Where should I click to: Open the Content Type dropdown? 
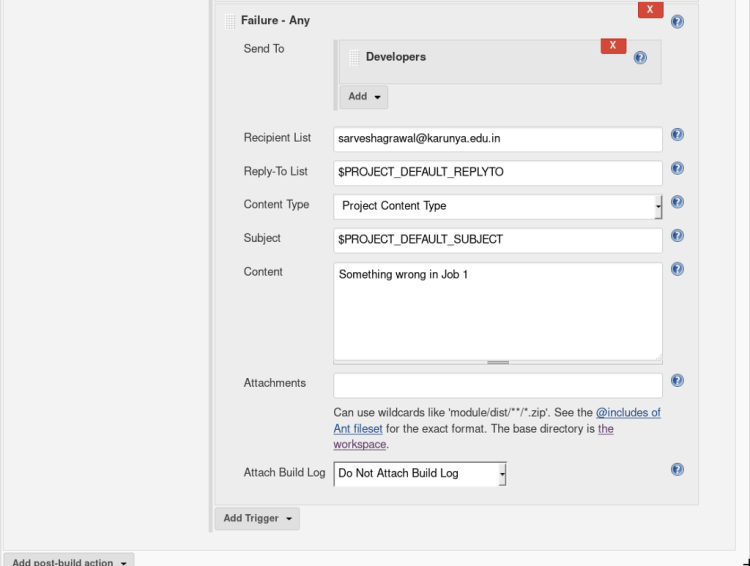click(x=497, y=206)
